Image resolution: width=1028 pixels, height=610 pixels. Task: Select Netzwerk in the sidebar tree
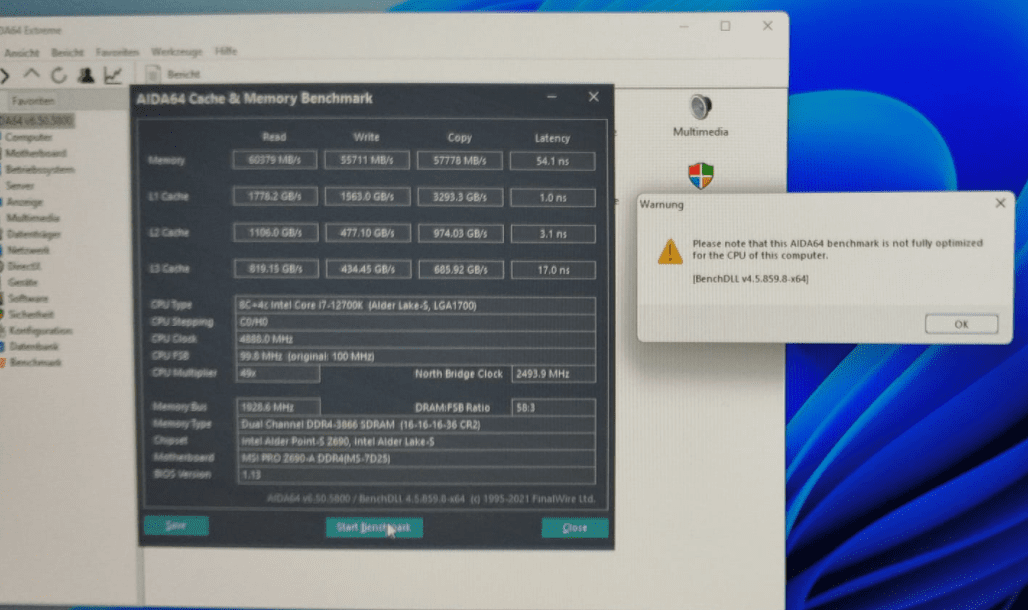coord(29,250)
